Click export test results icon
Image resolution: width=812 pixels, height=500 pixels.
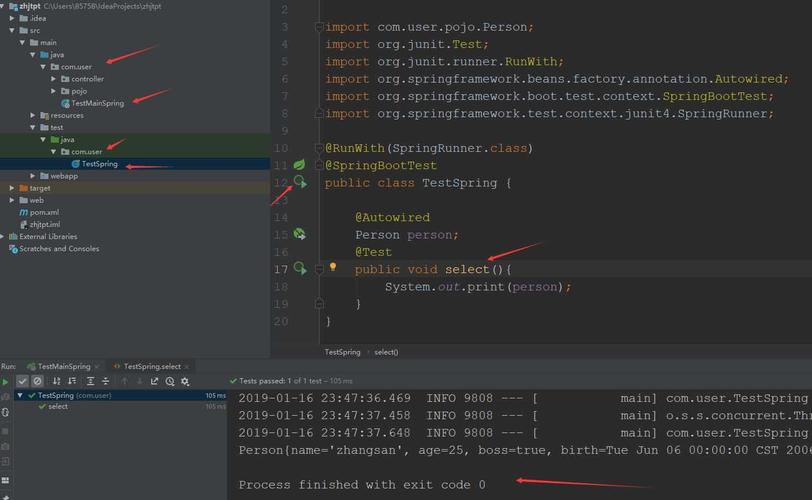click(155, 381)
